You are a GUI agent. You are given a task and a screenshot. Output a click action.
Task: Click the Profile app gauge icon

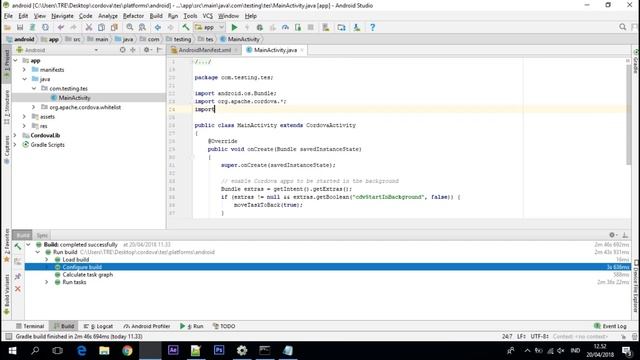click(285, 27)
